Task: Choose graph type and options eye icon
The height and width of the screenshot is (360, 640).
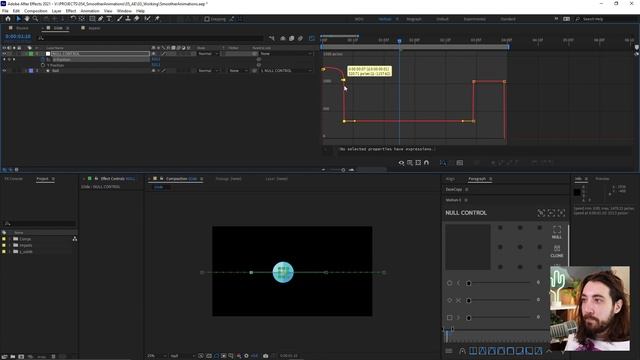Action: pos(401,162)
